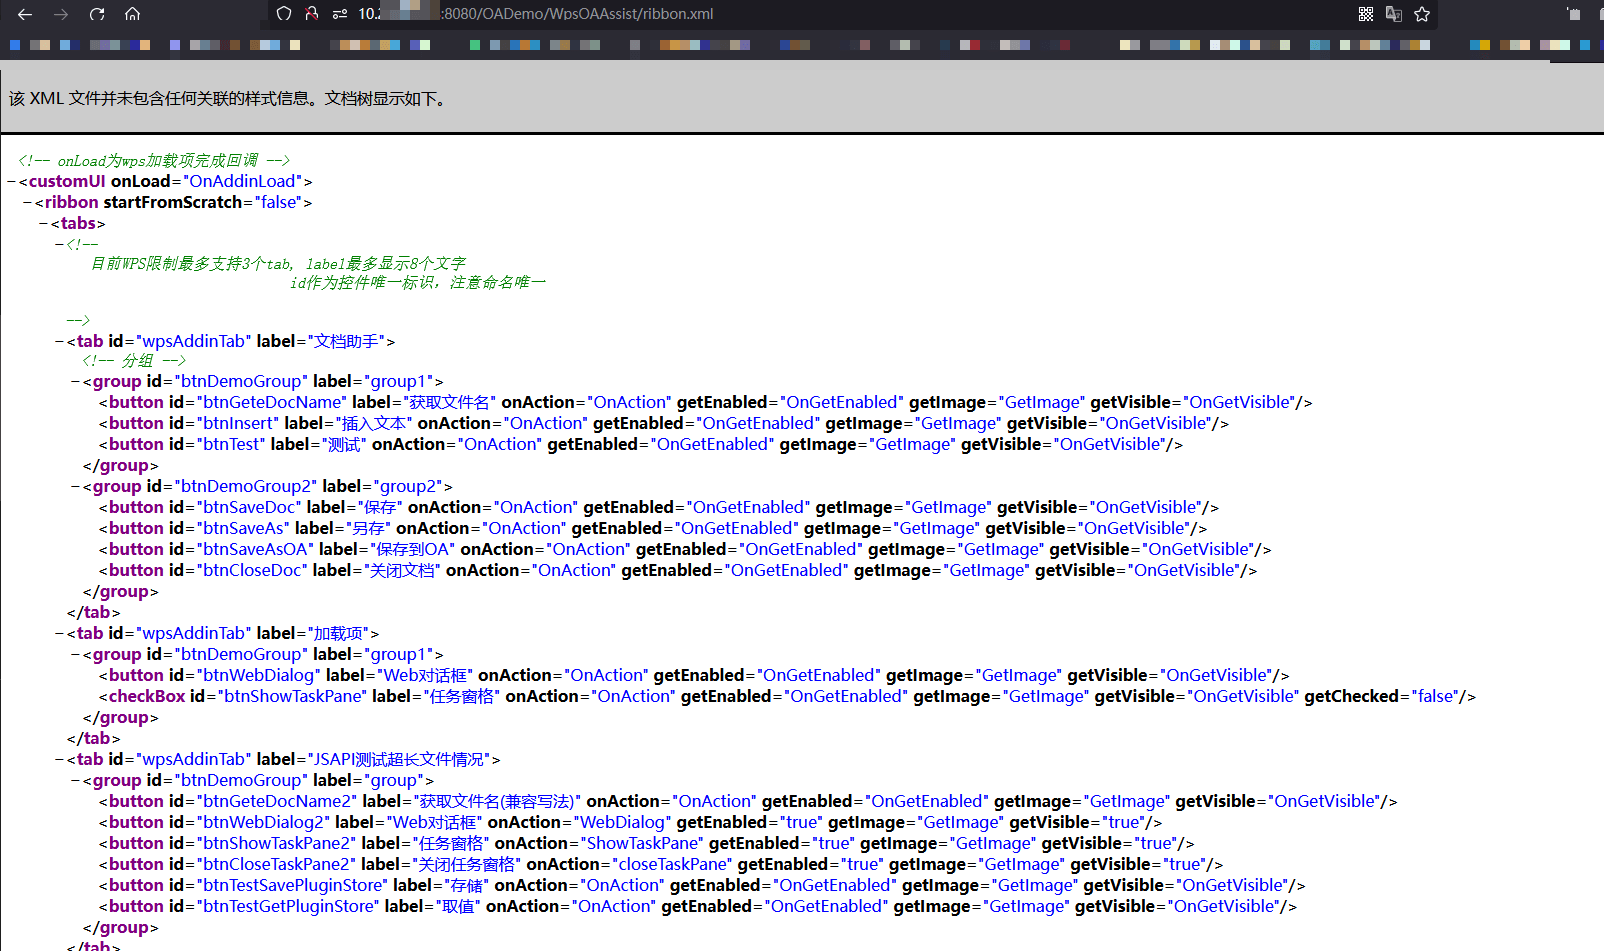Viewport: 1604px width, 951px height.
Task: Navigate forward using the forward arrow
Action: pyautogui.click(x=62, y=14)
